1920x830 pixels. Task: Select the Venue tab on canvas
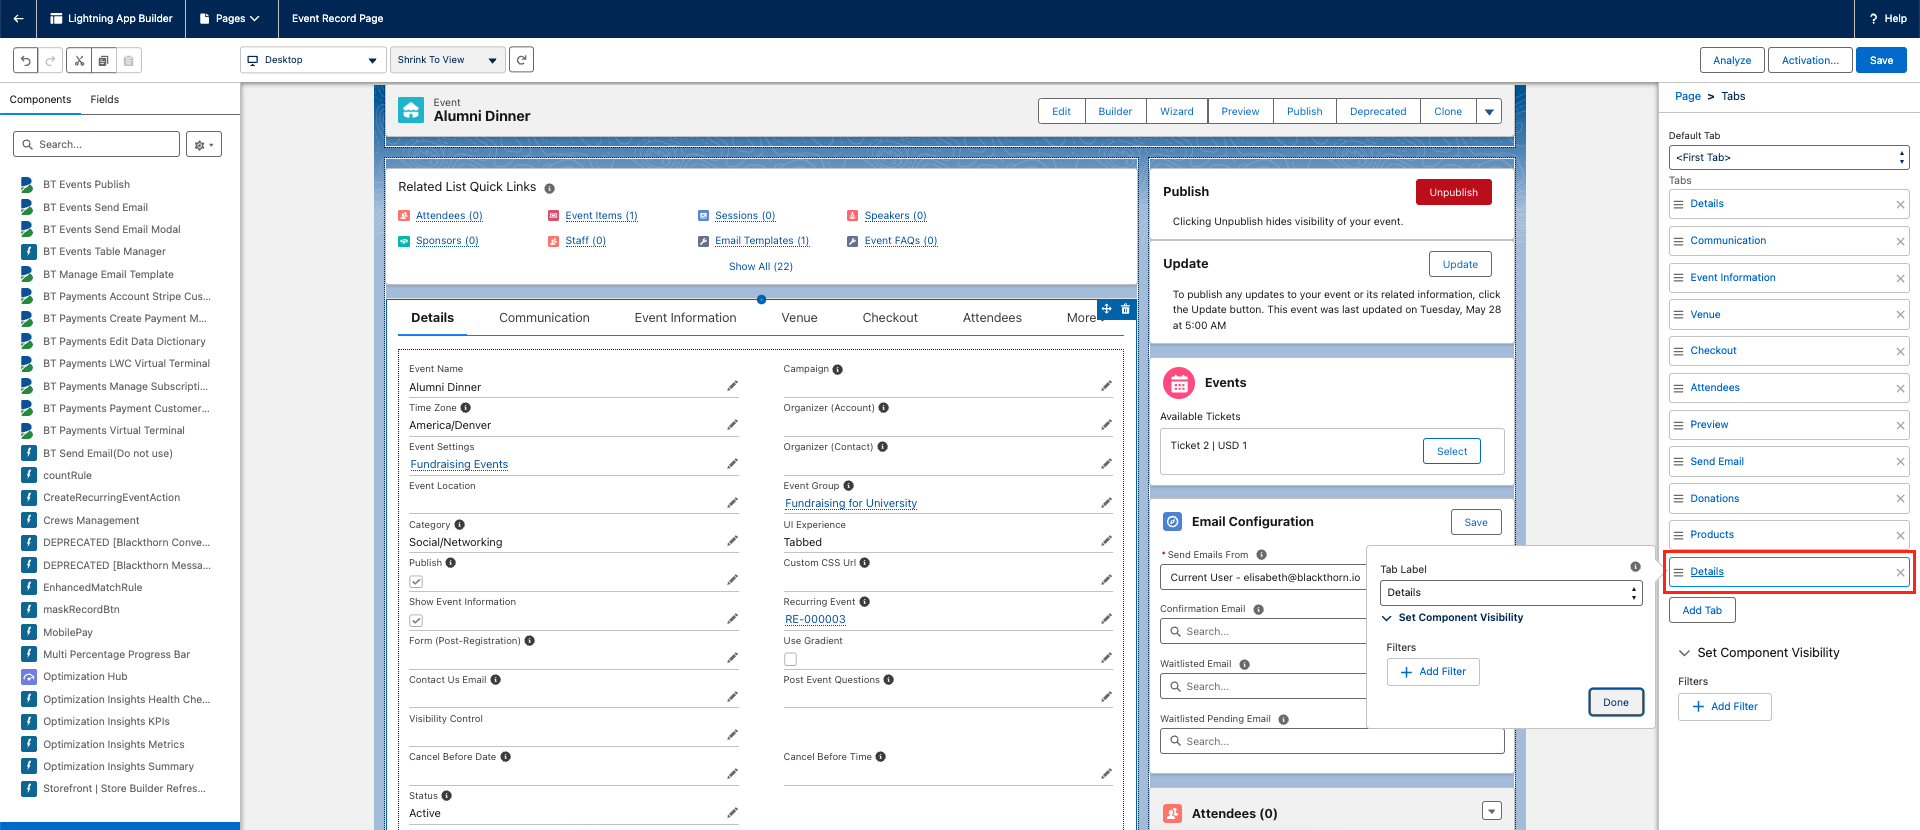pyautogui.click(x=799, y=318)
